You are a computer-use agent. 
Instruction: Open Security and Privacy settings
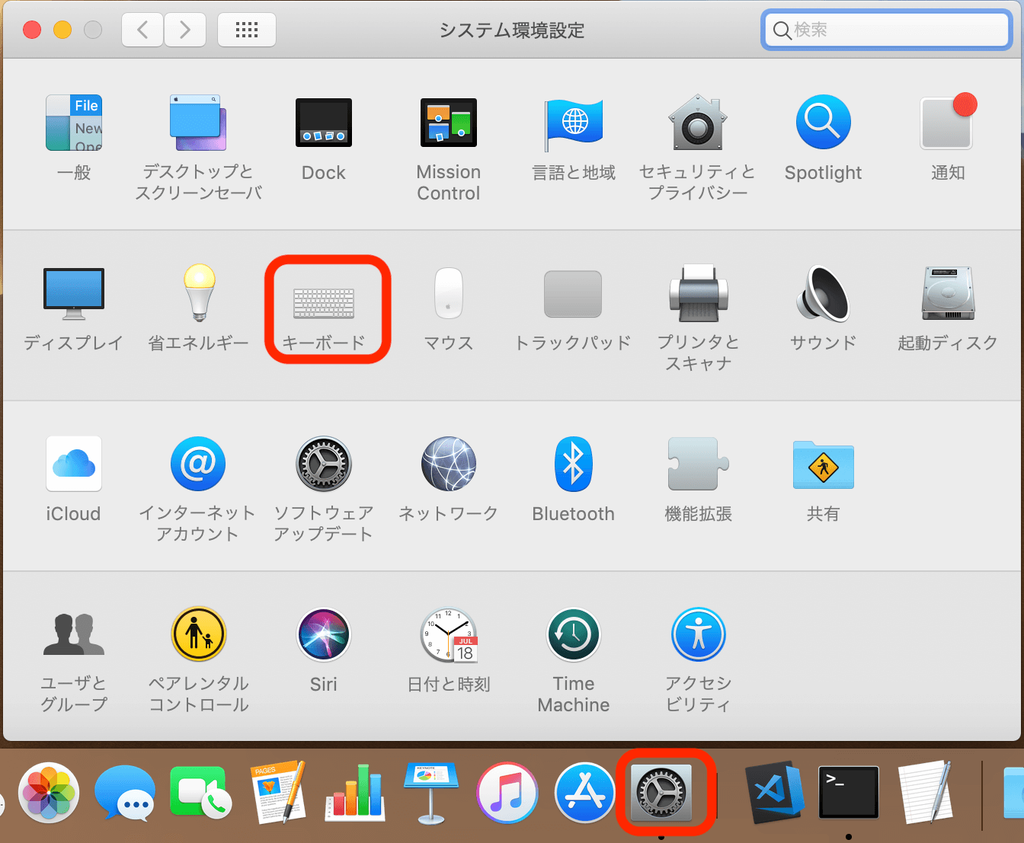pos(698,123)
